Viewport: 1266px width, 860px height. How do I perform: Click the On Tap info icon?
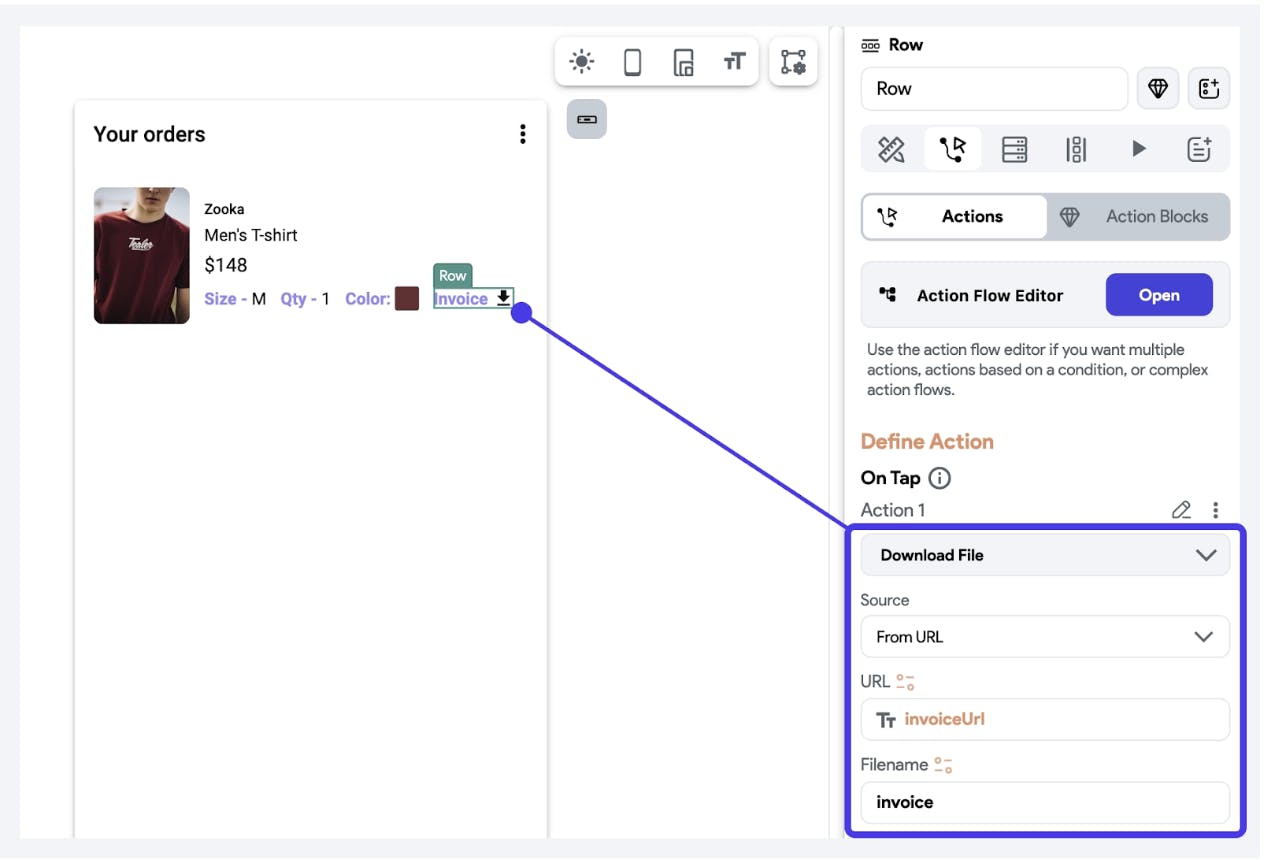click(939, 478)
